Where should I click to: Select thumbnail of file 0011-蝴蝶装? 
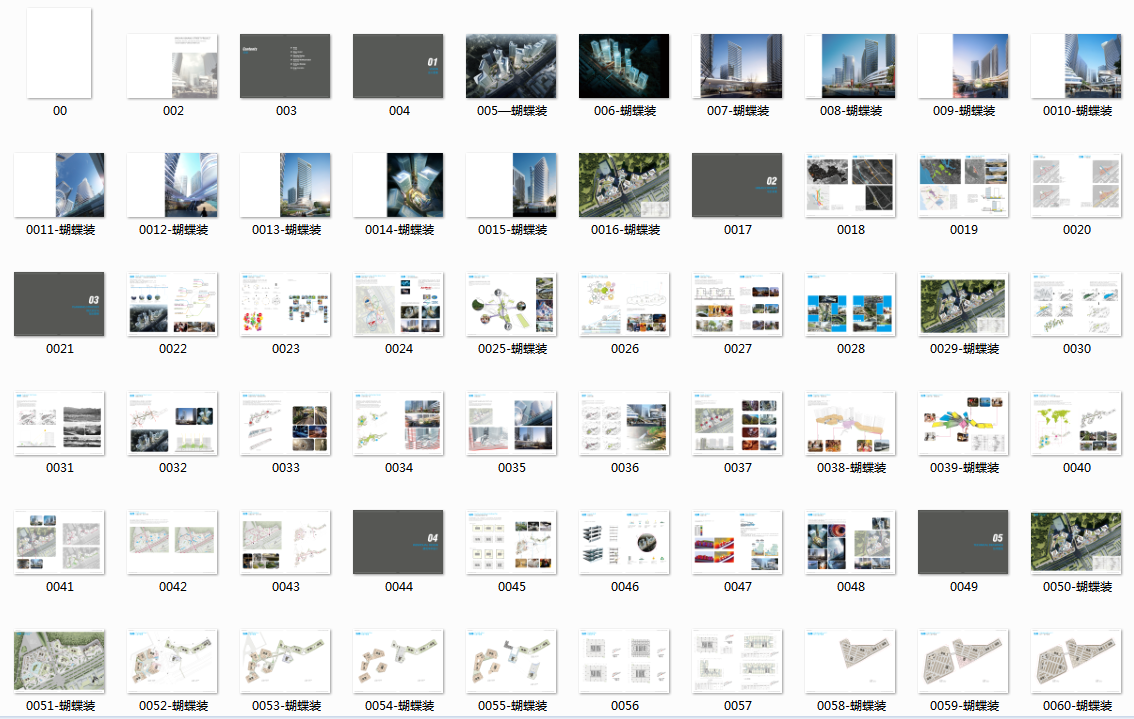click(x=59, y=185)
